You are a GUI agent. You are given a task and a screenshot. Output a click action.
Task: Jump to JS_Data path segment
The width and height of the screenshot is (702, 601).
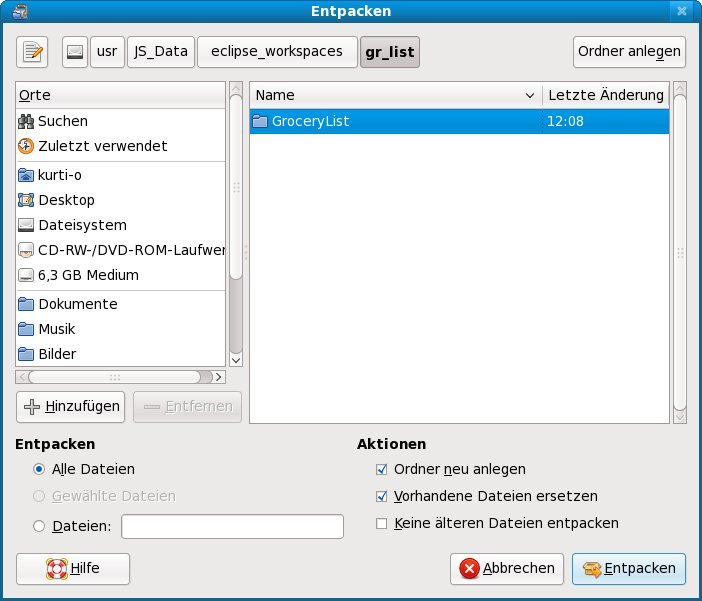click(x=160, y=51)
